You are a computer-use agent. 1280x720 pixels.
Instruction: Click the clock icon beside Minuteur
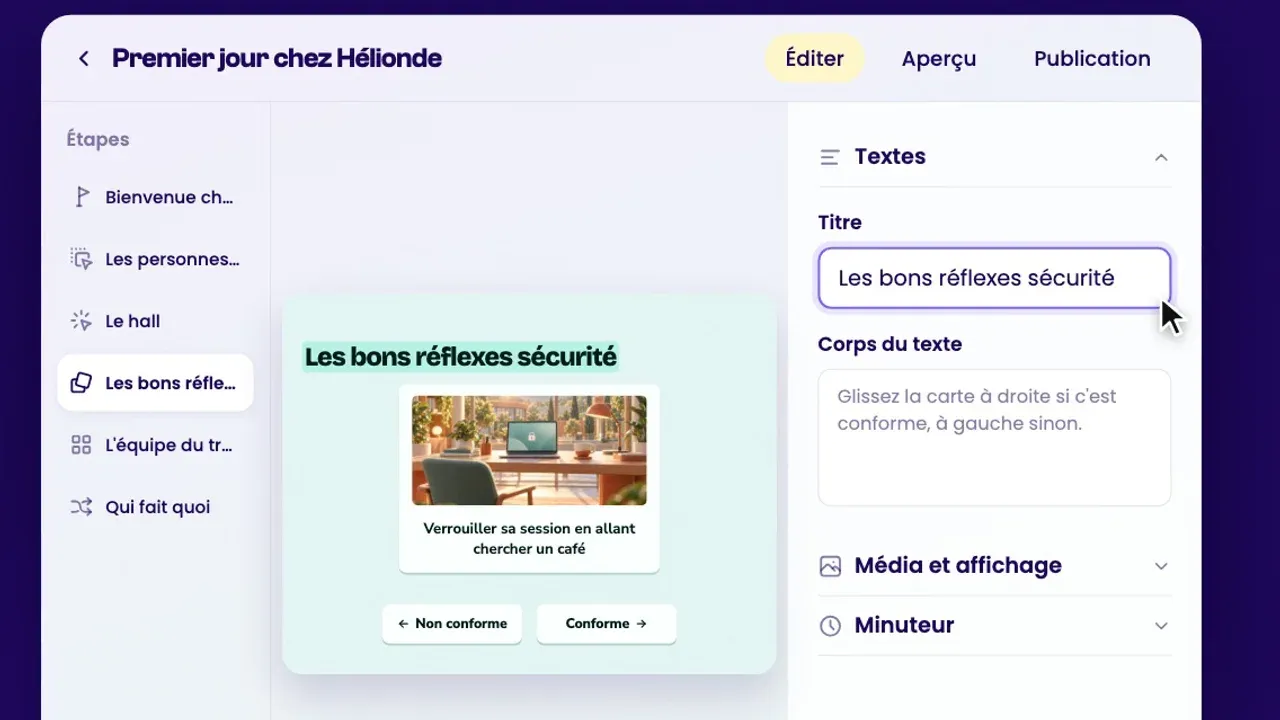830,626
